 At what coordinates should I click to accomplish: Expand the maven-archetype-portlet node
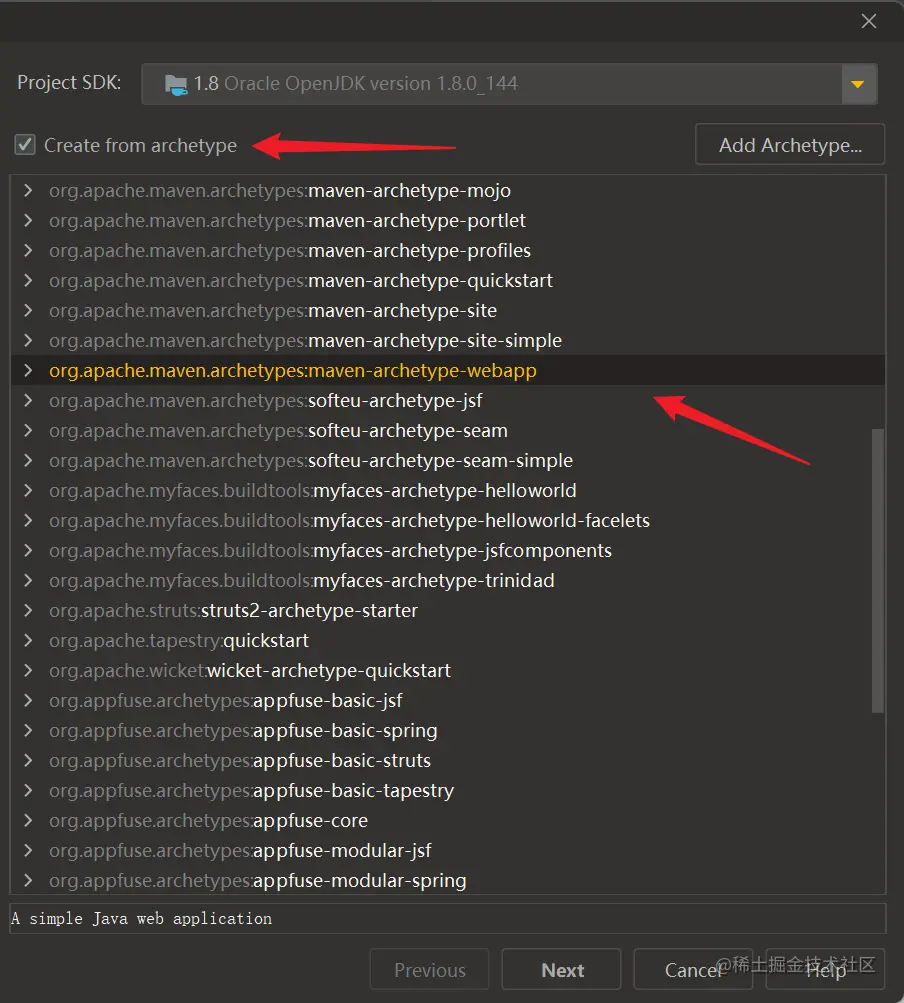[28, 220]
